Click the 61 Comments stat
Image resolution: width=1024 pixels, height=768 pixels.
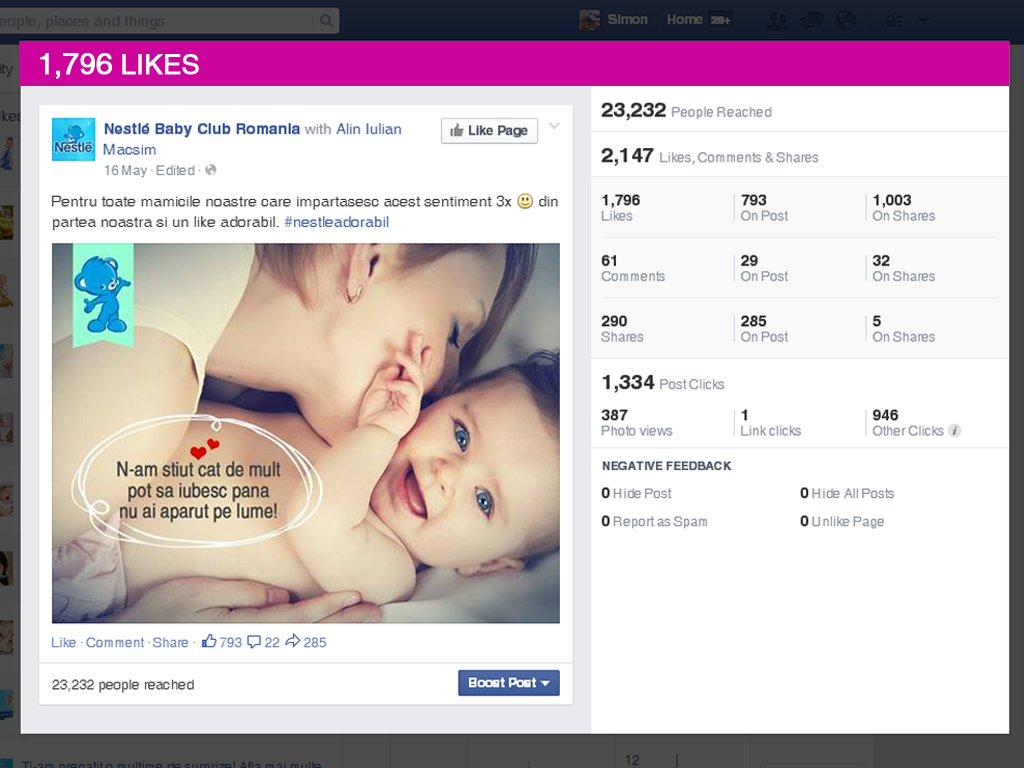[633, 268]
